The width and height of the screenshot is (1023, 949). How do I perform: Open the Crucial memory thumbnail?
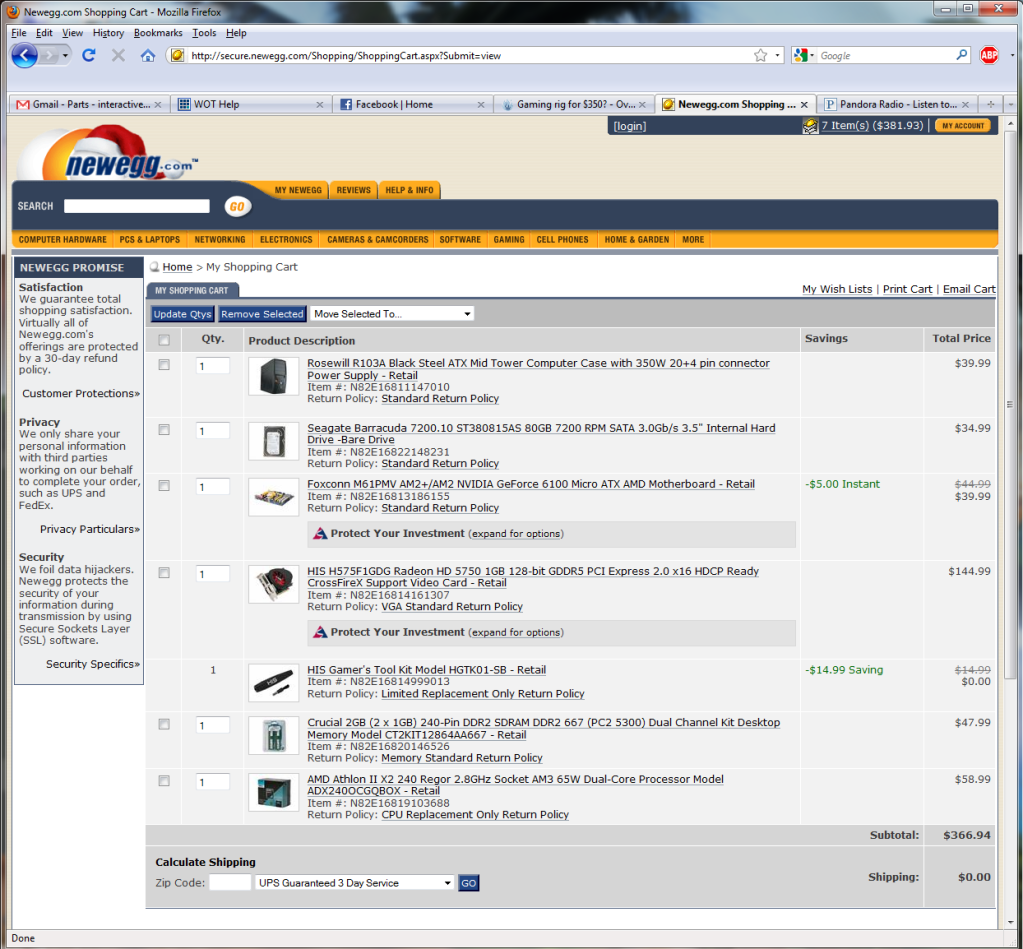click(273, 736)
